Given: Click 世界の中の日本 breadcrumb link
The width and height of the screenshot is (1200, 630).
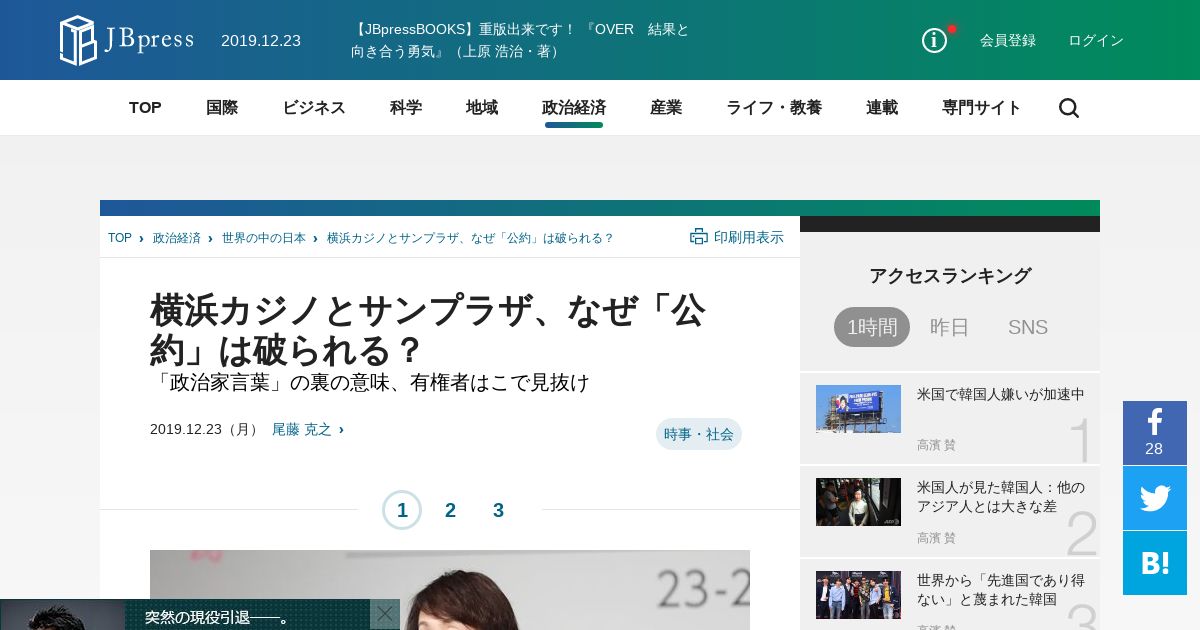Looking at the screenshot, I should (264, 238).
